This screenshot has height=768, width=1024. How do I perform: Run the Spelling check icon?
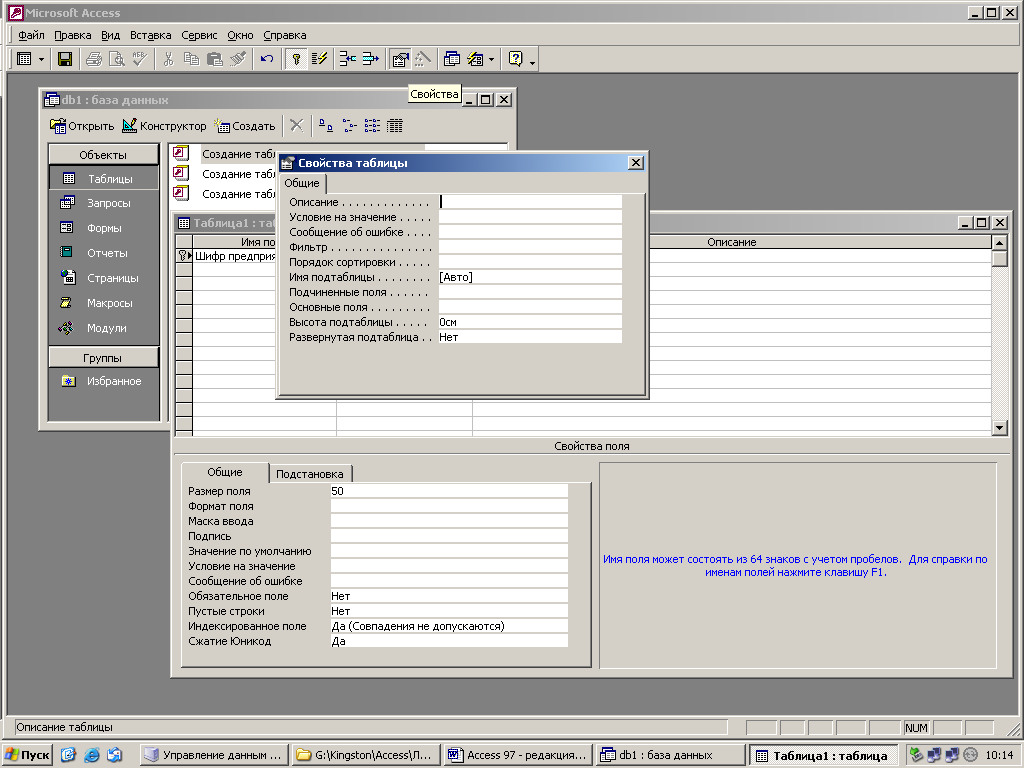point(140,59)
